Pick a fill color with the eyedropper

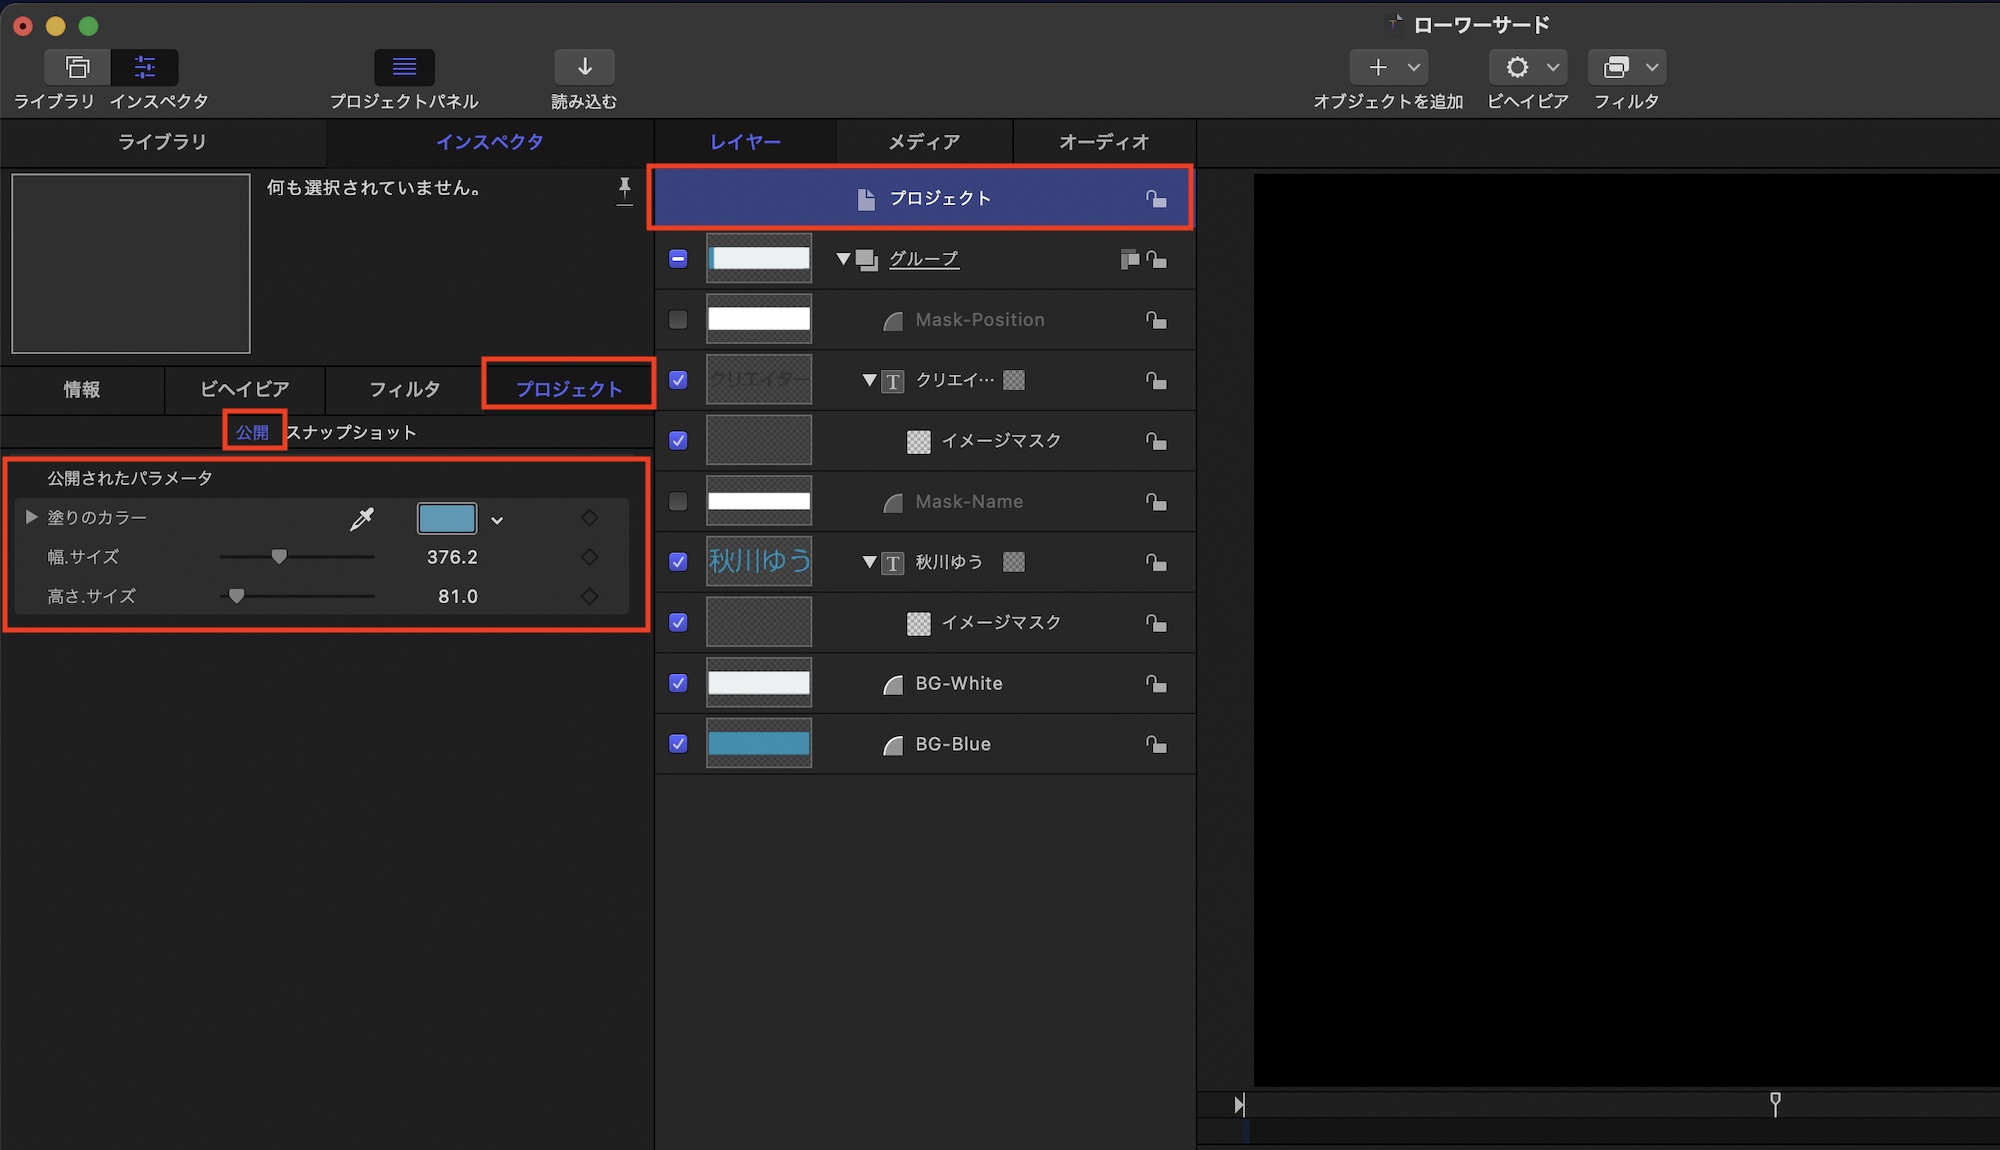pos(362,518)
